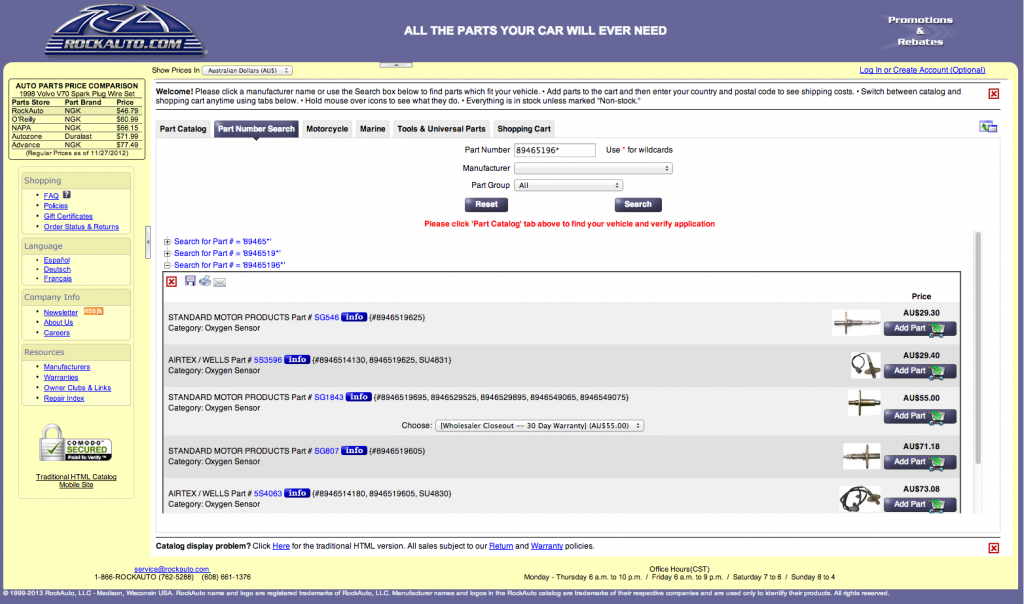Click the icon right of Shopping Cart tab
The width and height of the screenshot is (1024, 604).
coord(988,127)
